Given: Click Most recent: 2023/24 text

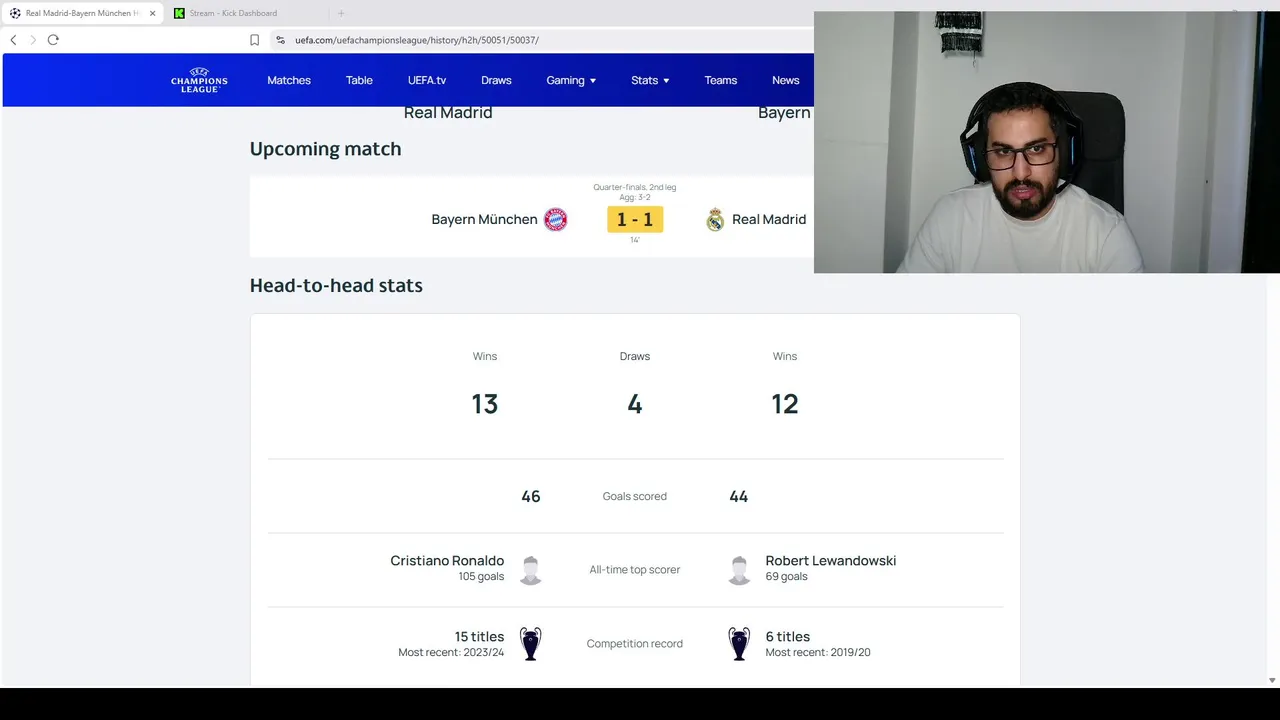Looking at the screenshot, I should pos(451,653).
